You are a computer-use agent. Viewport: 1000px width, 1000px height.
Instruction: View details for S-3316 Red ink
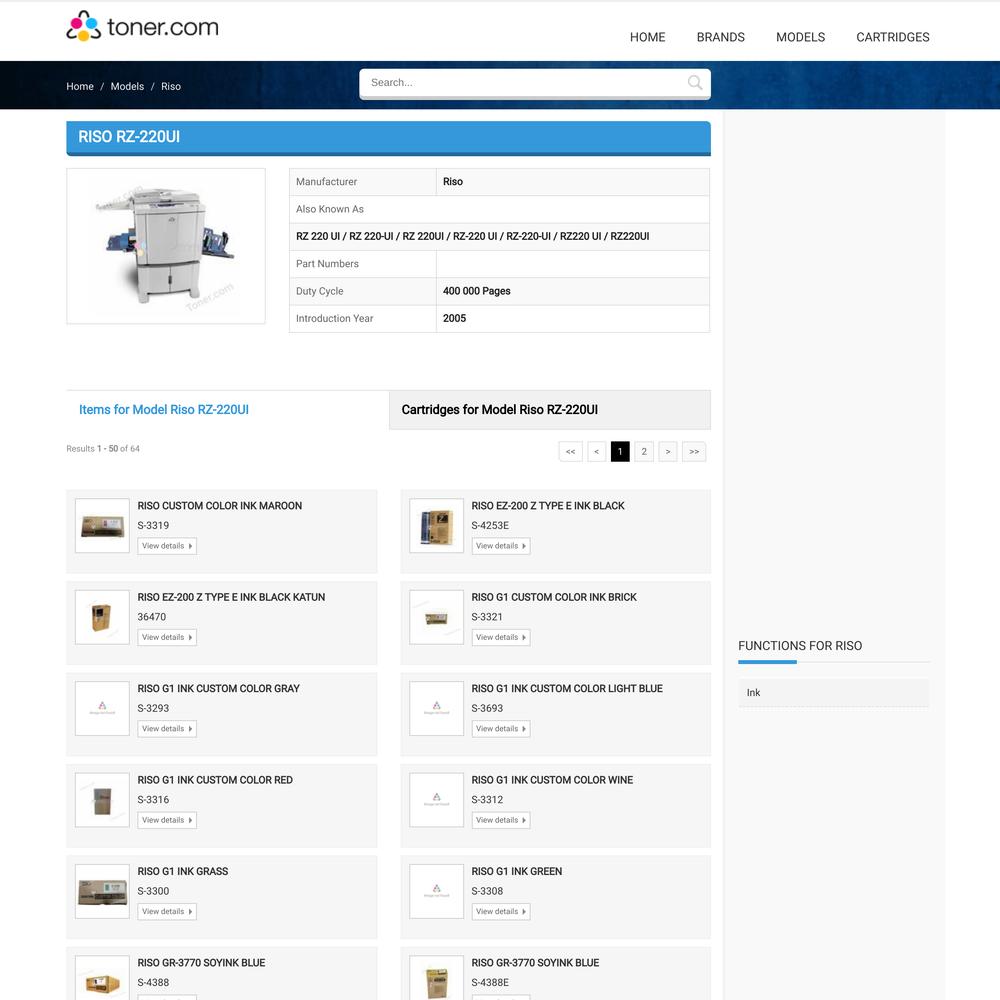[167, 820]
